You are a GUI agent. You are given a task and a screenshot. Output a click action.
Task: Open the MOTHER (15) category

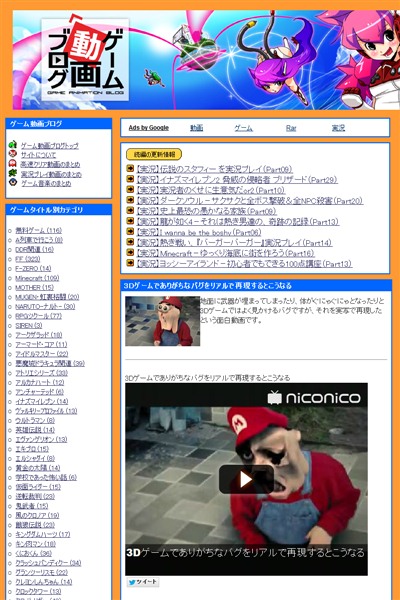pyautogui.click(x=34, y=287)
